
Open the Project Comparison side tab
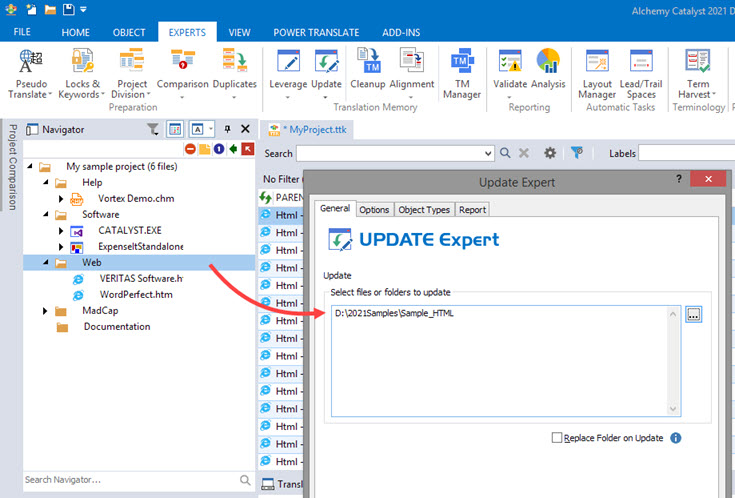coord(13,167)
